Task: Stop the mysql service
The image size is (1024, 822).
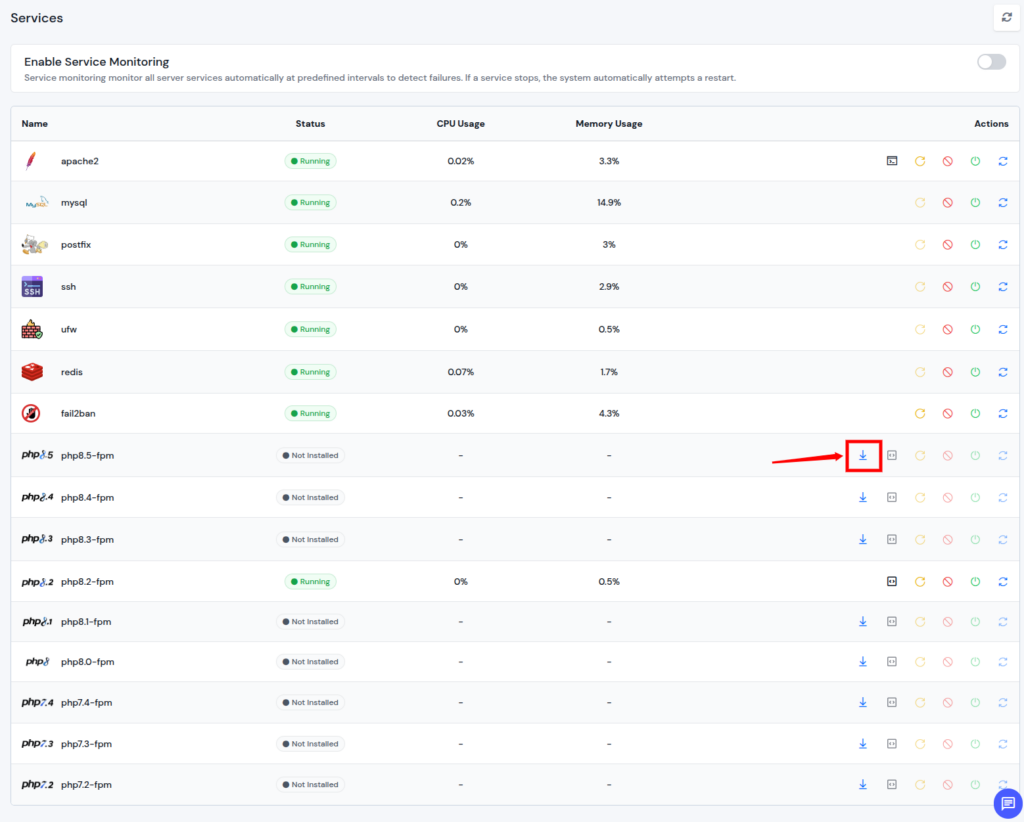Action: 947,202
